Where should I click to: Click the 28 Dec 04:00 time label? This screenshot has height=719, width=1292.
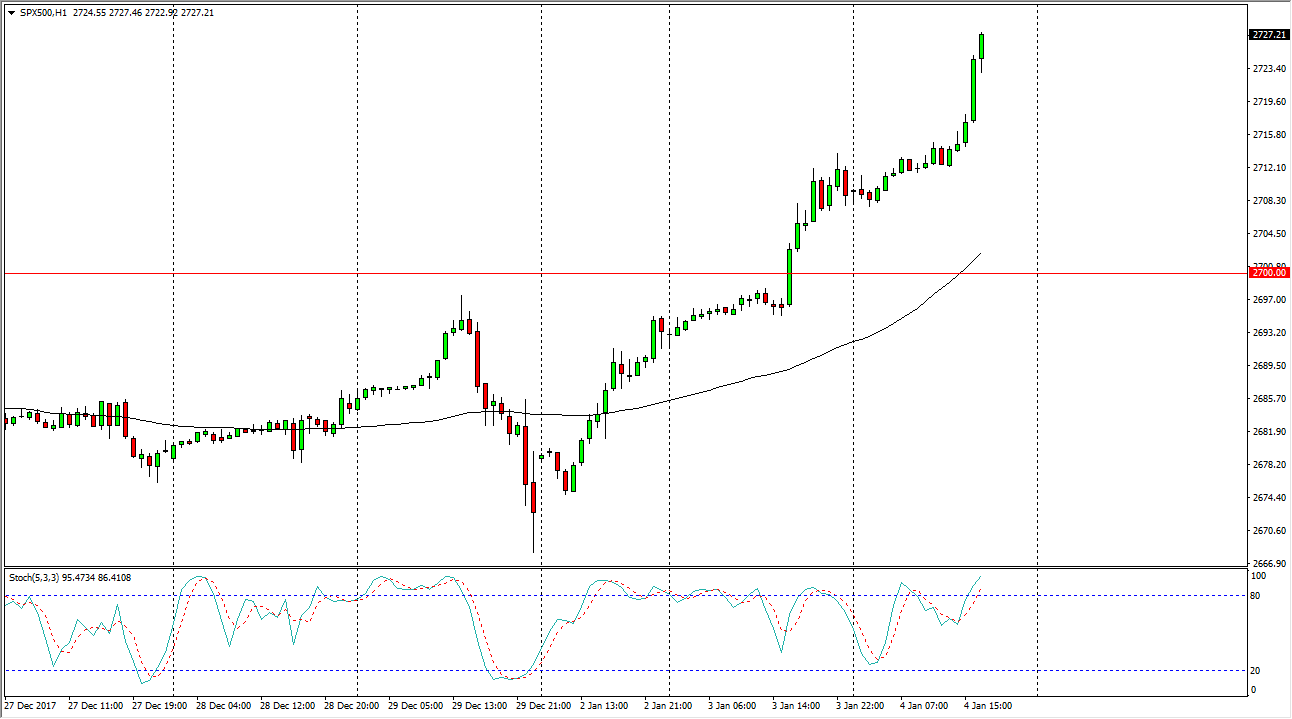(223, 705)
